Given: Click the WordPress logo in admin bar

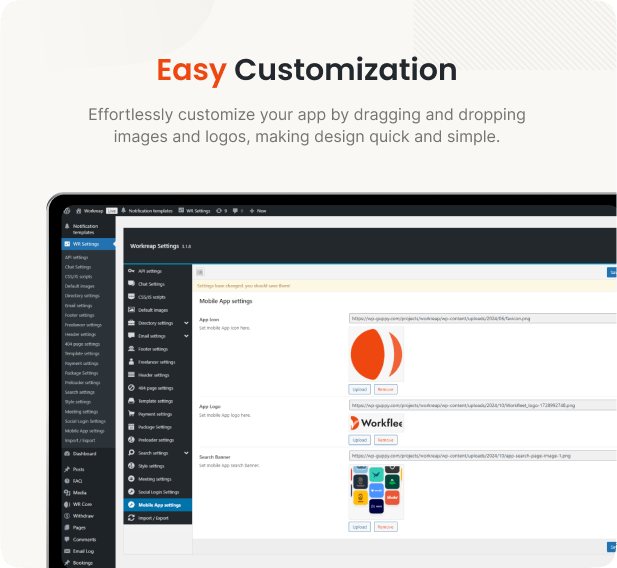Looking at the screenshot, I should coord(66,211).
